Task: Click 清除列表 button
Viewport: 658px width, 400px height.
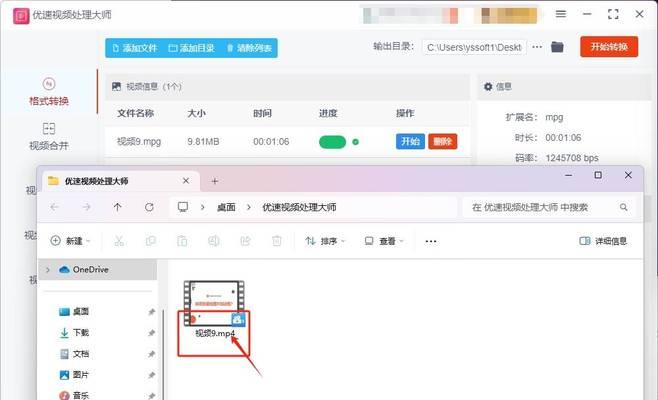Action: click(x=249, y=48)
